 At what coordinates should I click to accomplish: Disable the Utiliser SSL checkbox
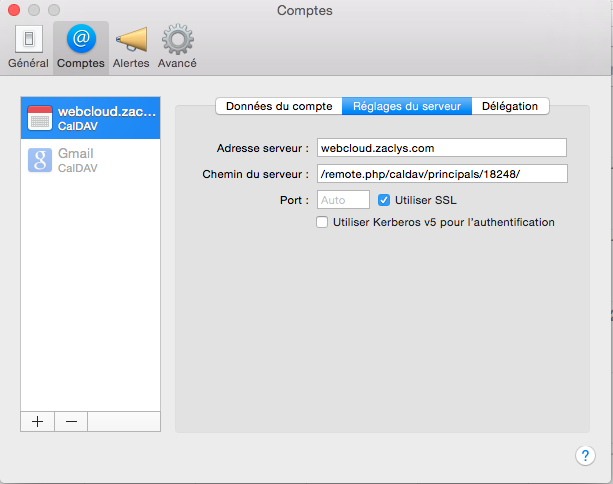[x=385, y=200]
